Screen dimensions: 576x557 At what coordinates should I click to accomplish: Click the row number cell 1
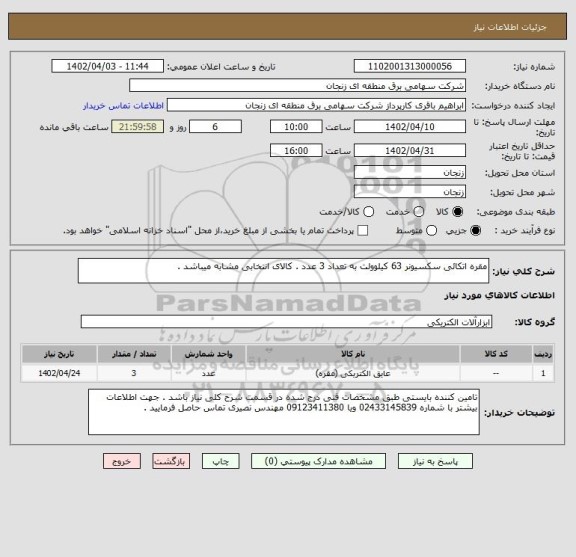(x=543, y=373)
